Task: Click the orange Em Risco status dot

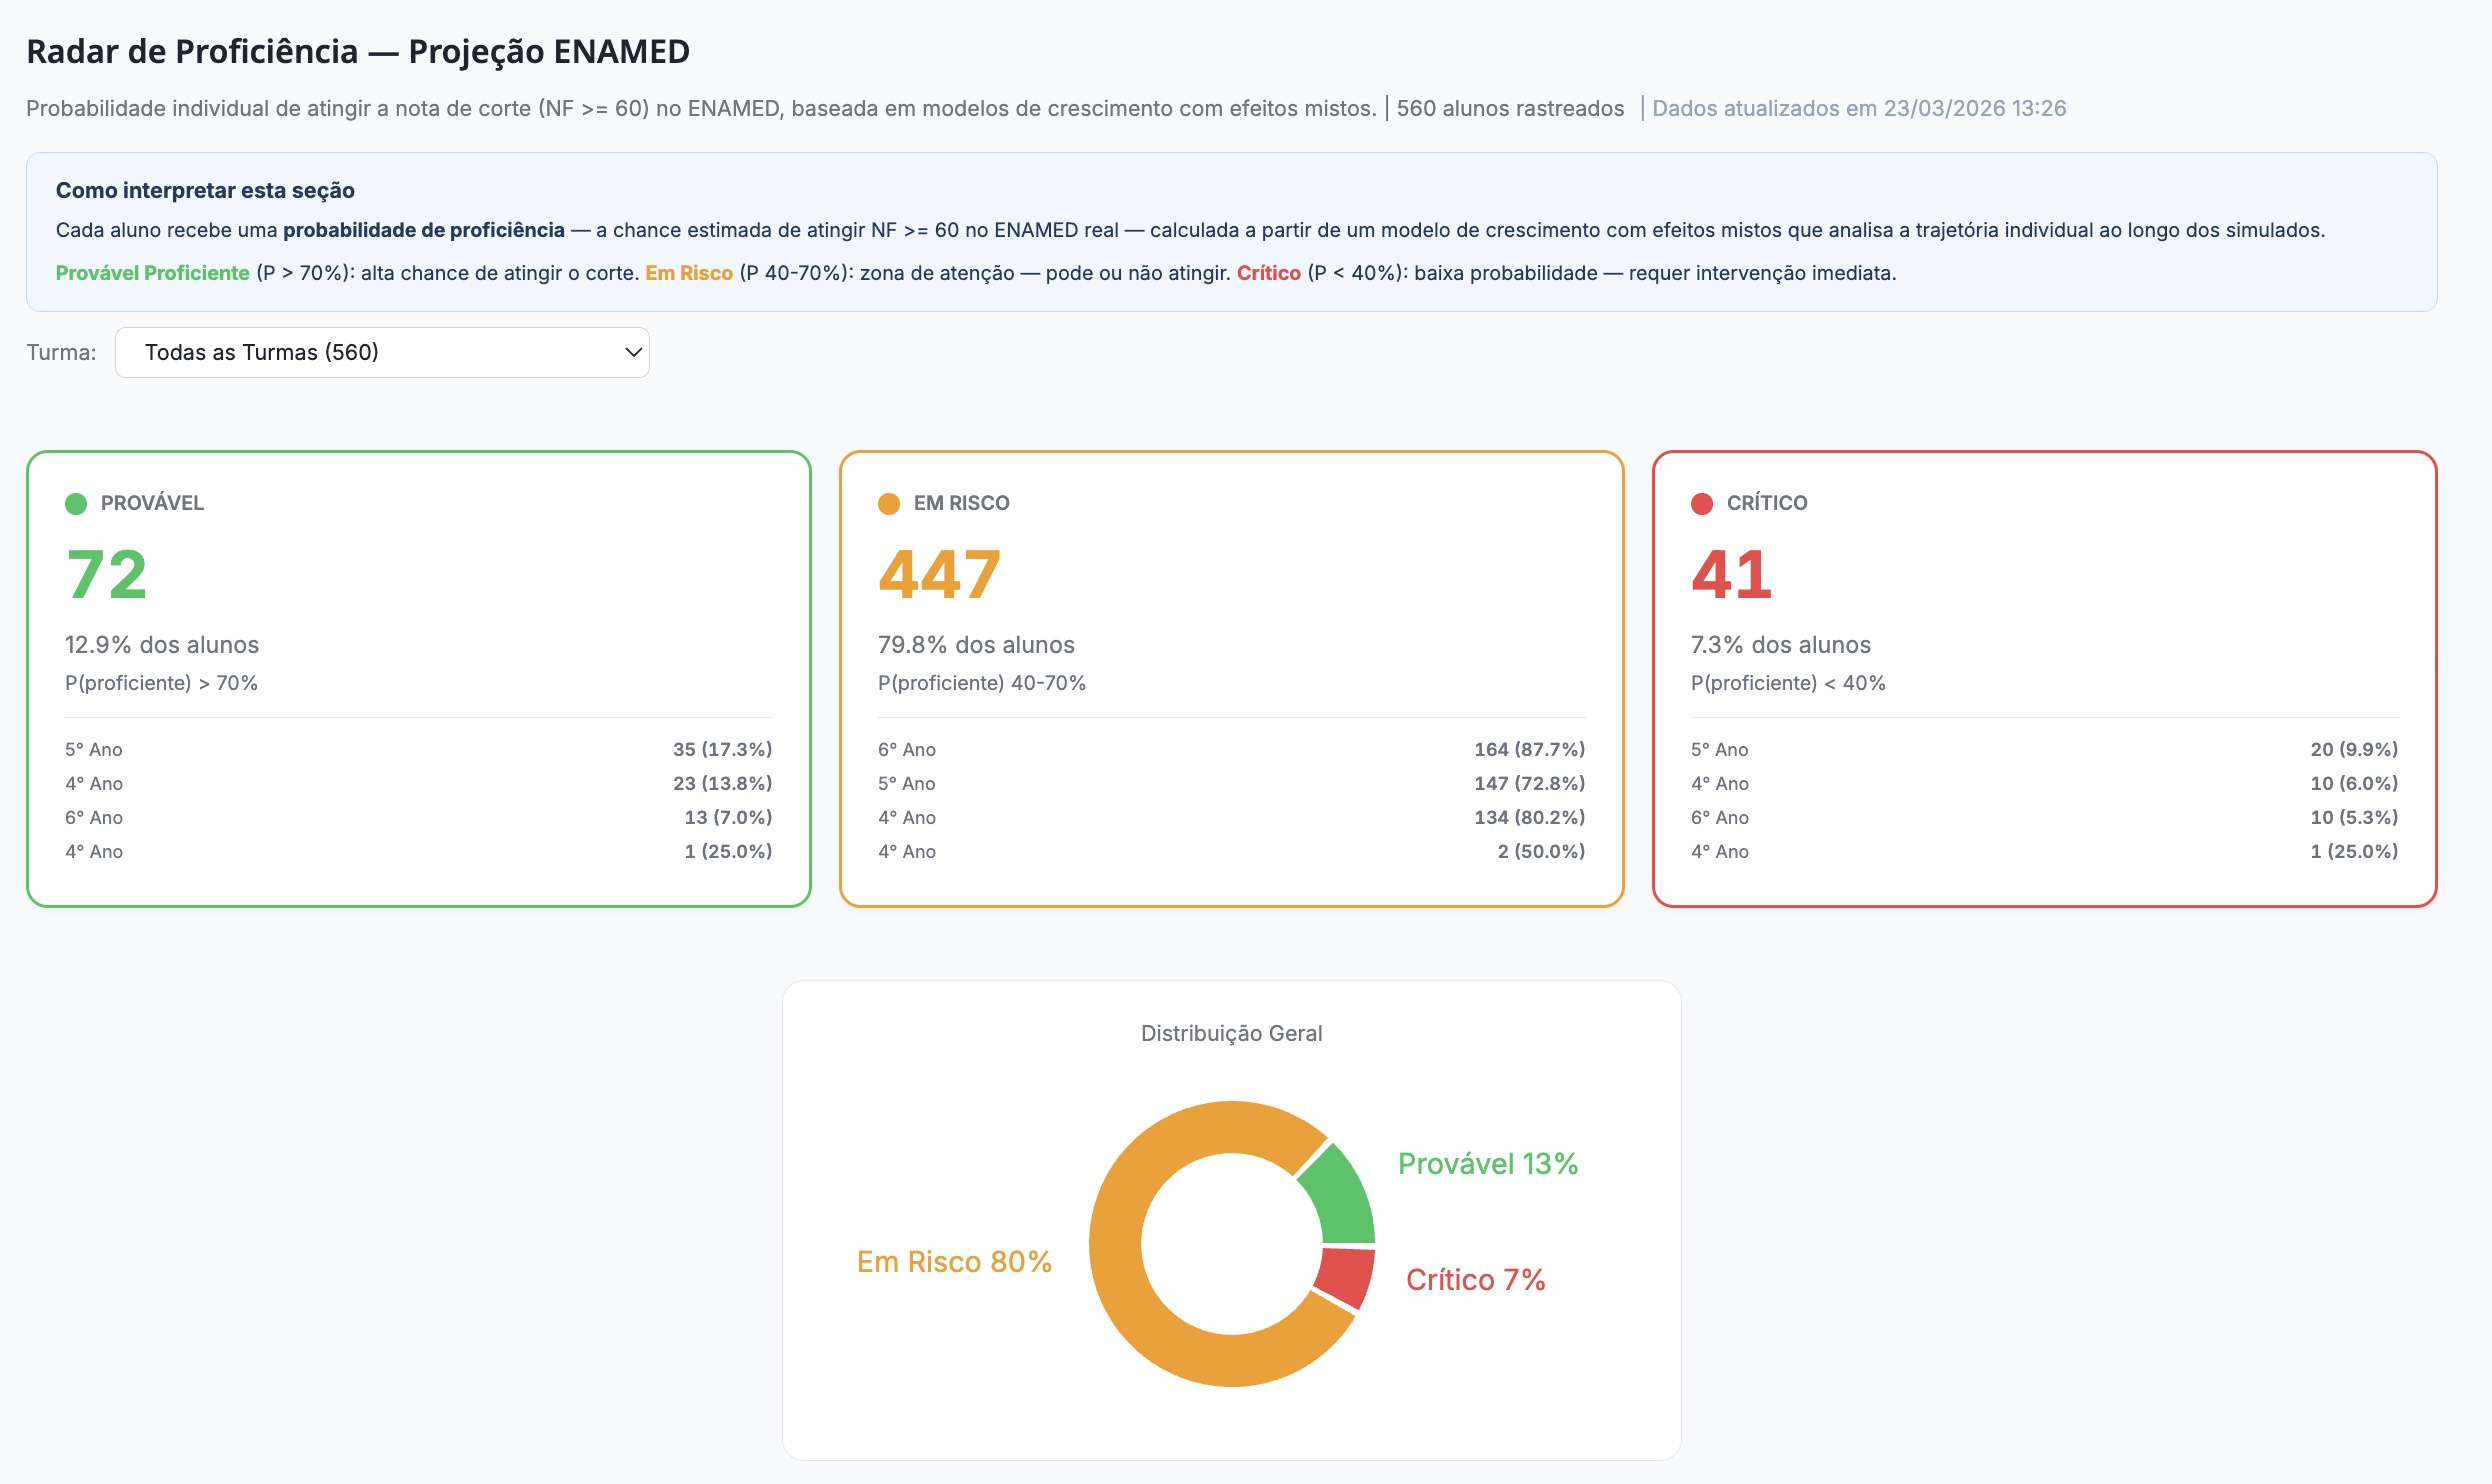Action: (x=889, y=504)
